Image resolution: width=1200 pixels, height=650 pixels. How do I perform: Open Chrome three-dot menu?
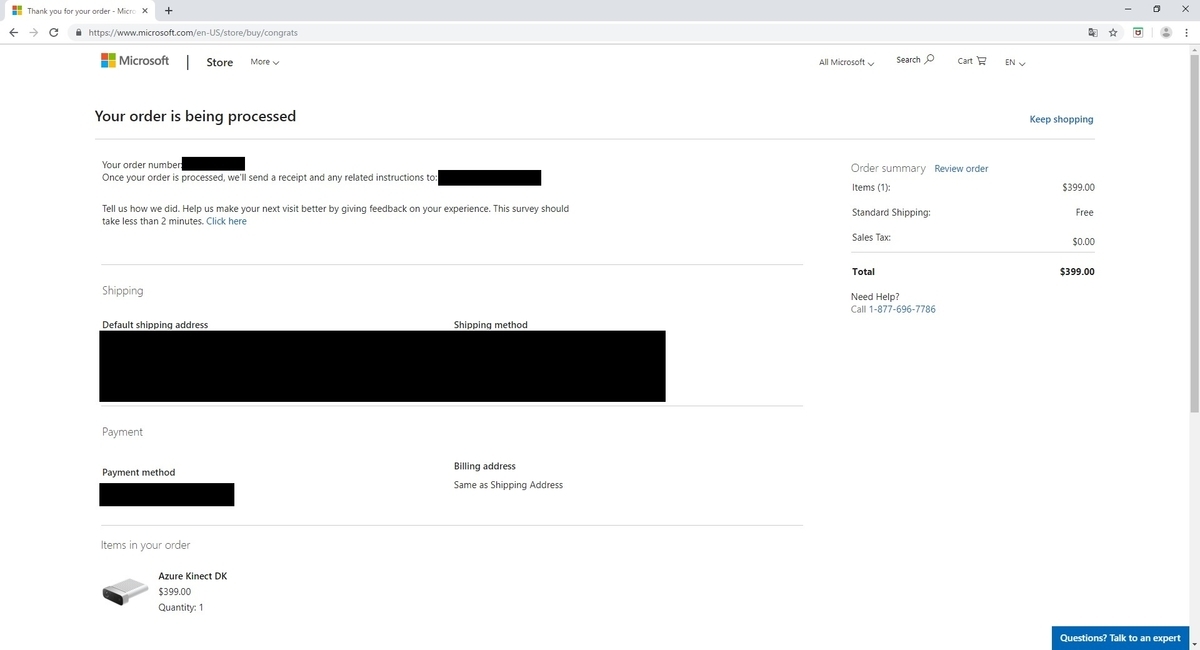(1187, 32)
